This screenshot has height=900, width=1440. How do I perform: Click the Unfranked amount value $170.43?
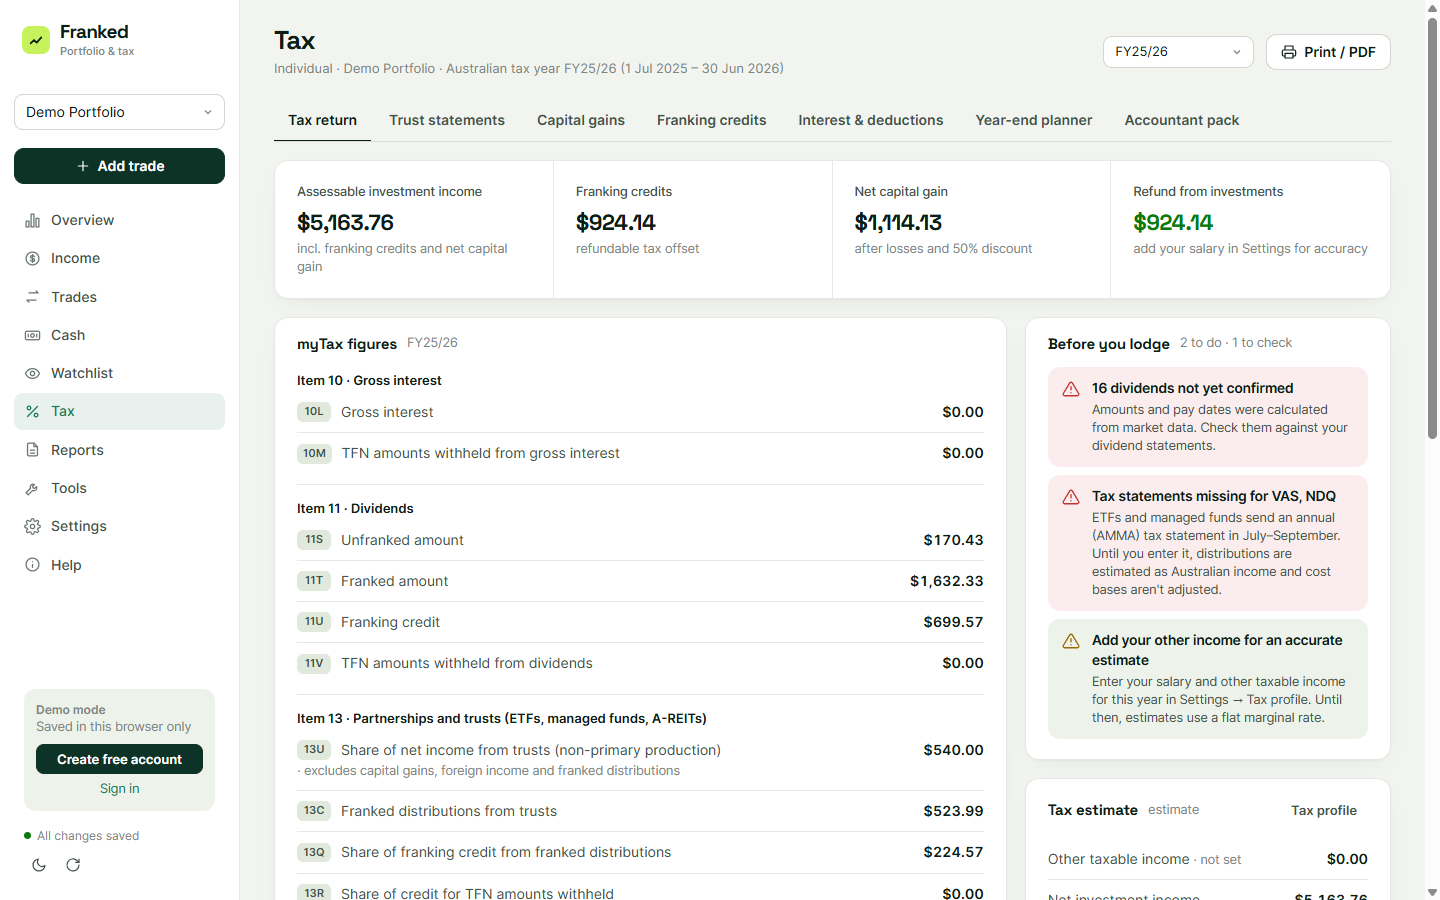click(x=953, y=540)
